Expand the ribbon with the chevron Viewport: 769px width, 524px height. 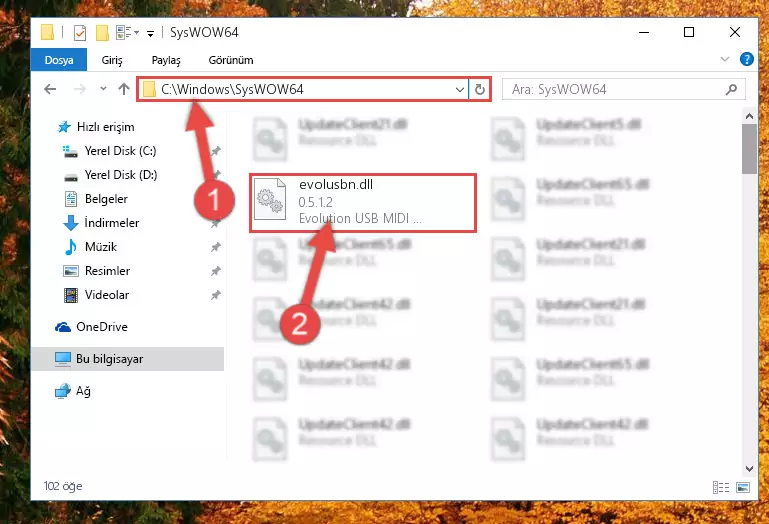tap(725, 59)
